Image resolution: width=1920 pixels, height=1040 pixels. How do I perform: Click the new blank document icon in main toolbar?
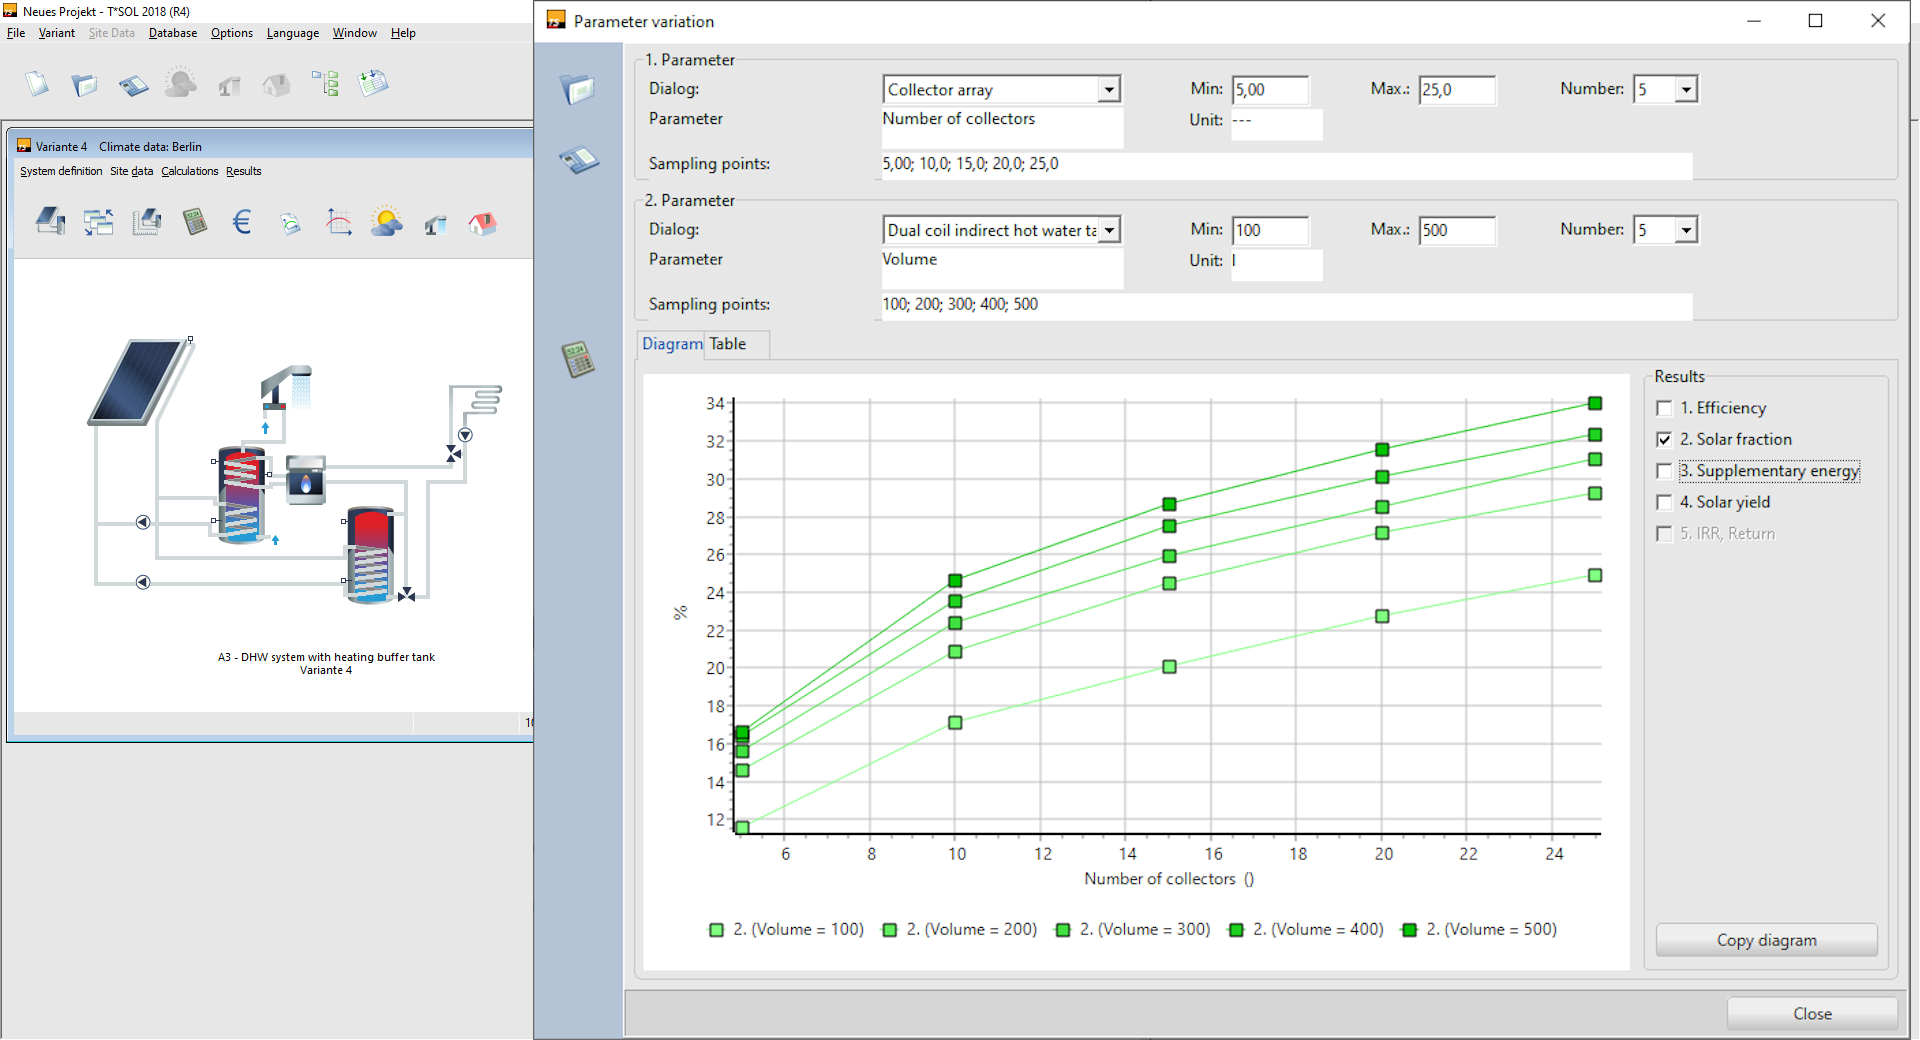point(37,84)
